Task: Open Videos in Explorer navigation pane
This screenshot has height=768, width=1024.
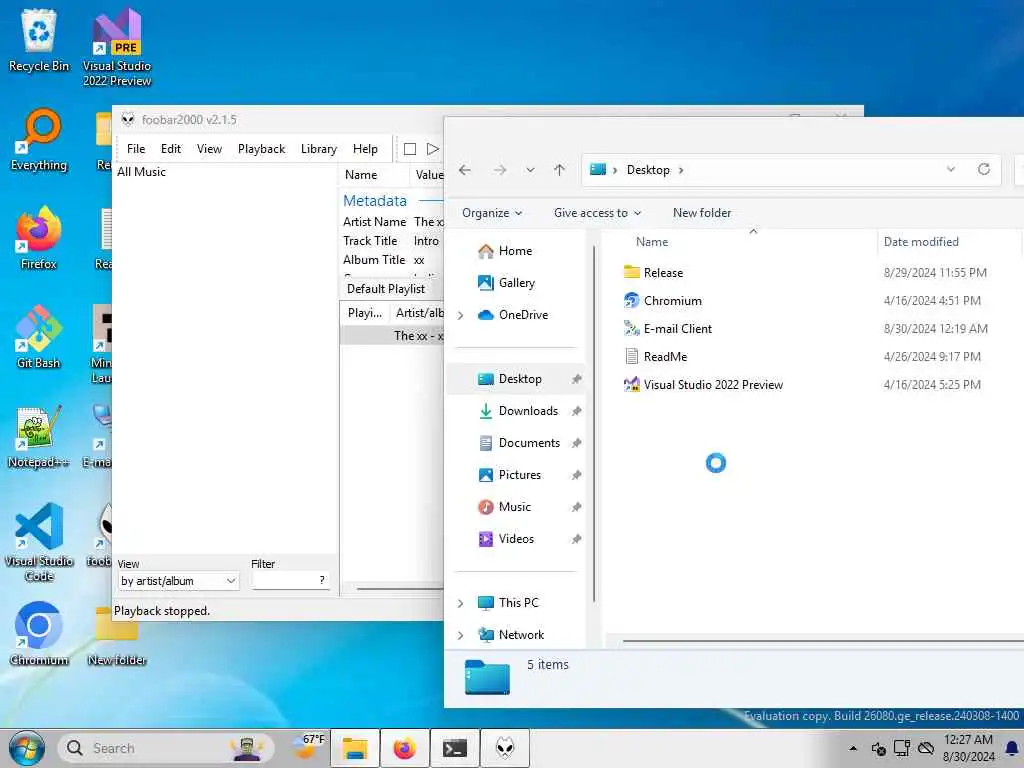Action: 519,539
